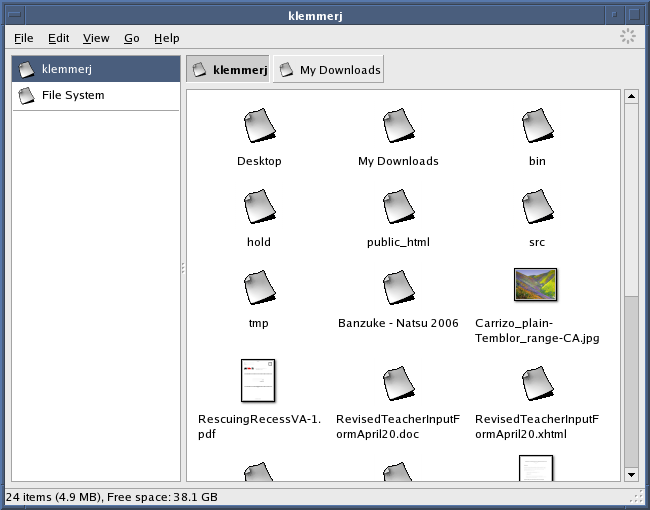Open the File menu
This screenshot has height=510, width=650.
pyautogui.click(x=24, y=38)
